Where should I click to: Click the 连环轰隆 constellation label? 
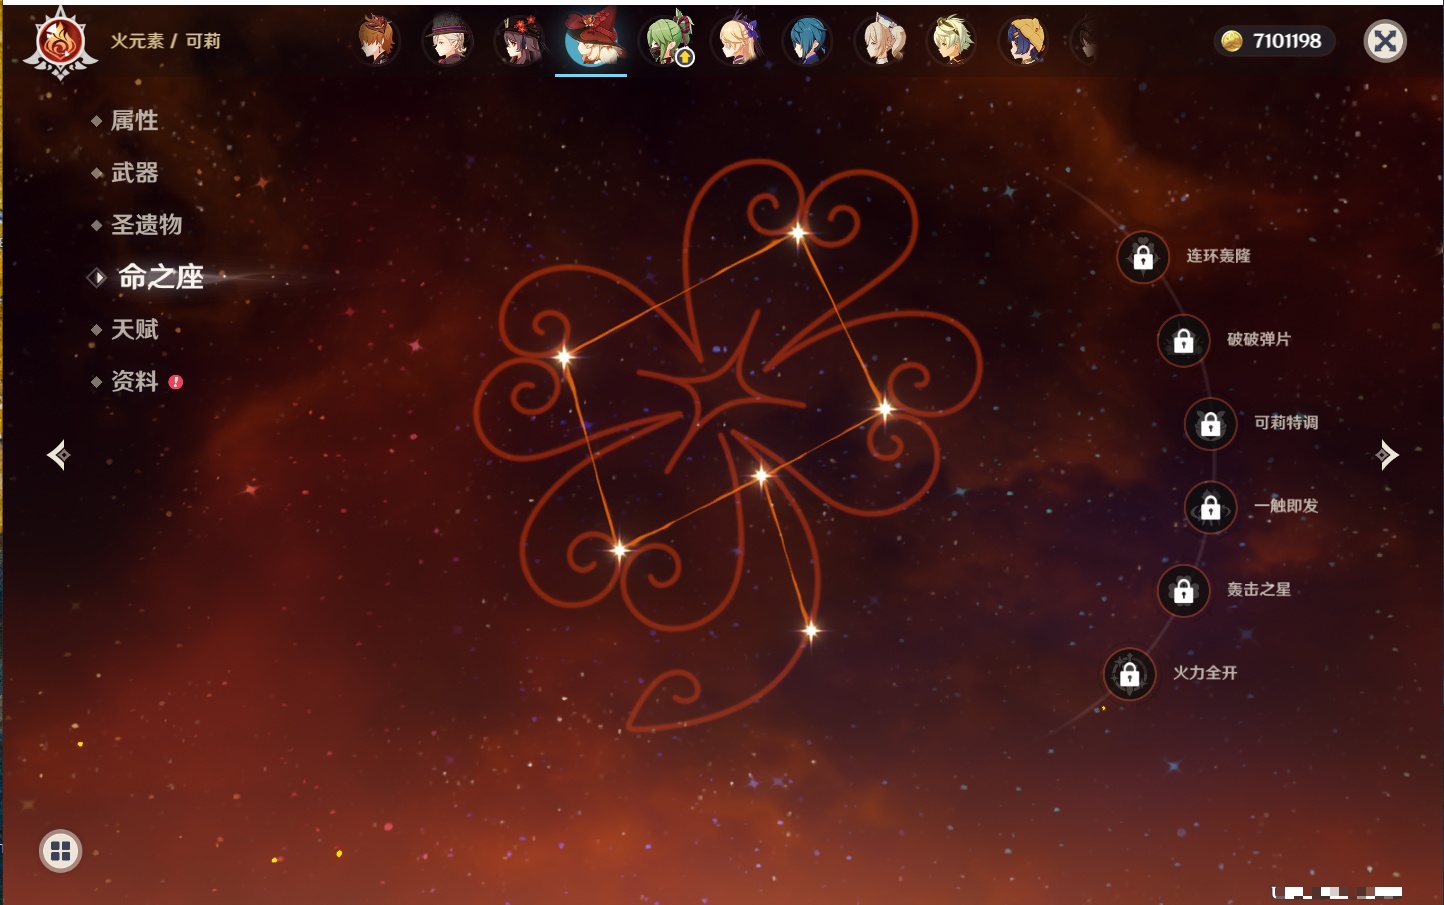tap(1218, 256)
